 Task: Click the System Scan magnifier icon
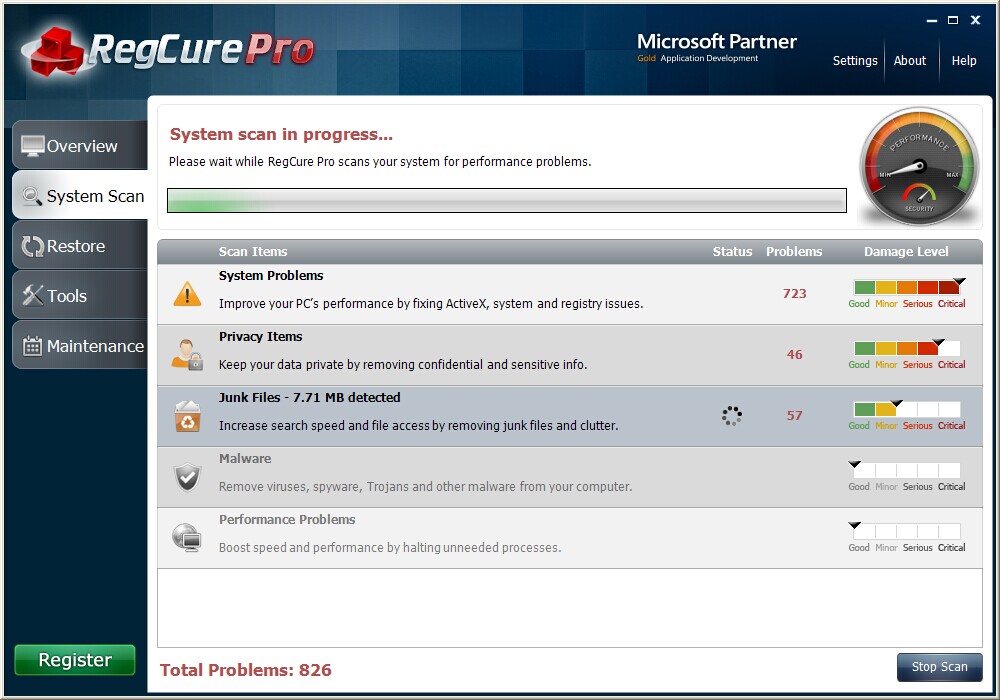click(32, 196)
